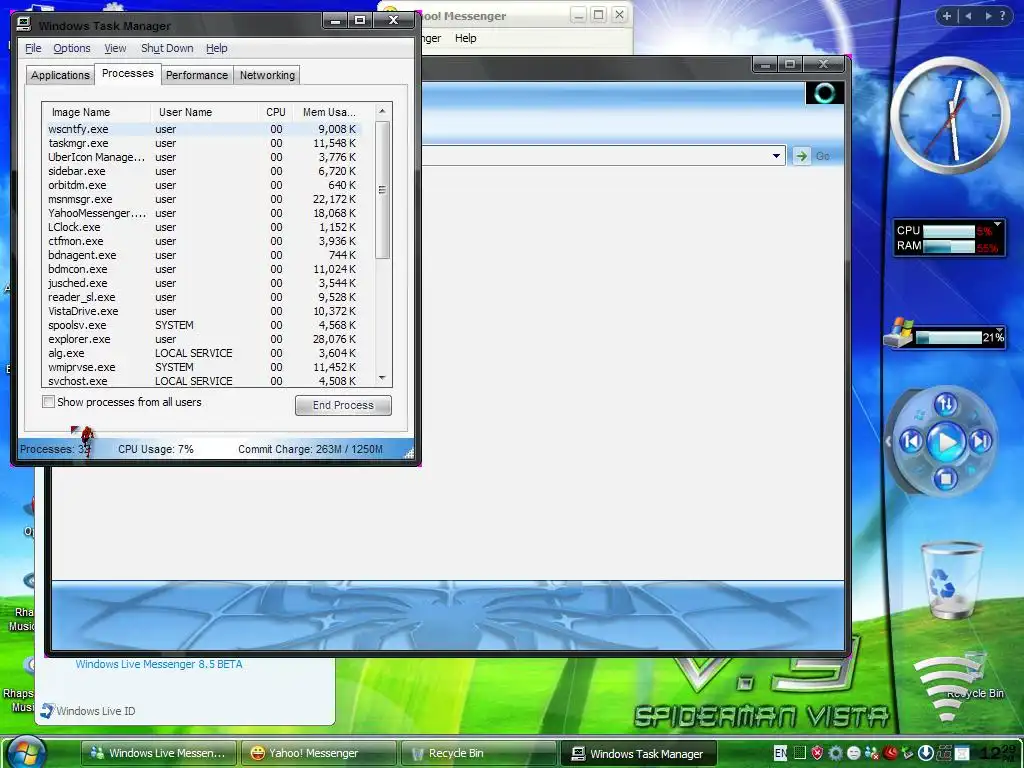The width and height of the screenshot is (1024, 768).
Task: Skip to next track in media gadget
Action: pos(981,442)
